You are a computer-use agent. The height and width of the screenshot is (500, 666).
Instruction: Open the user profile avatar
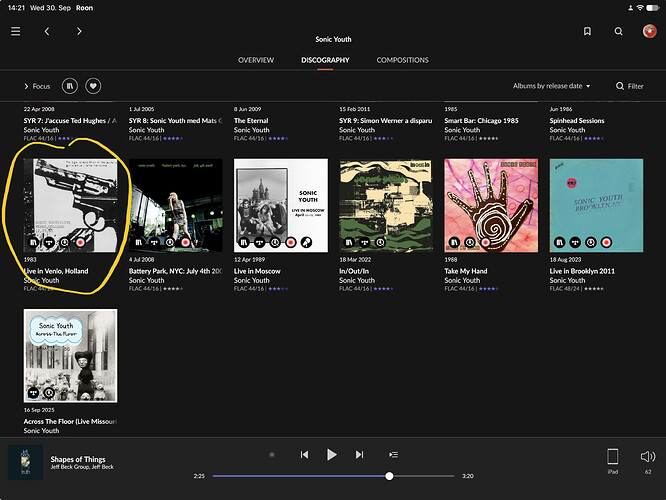coord(649,31)
